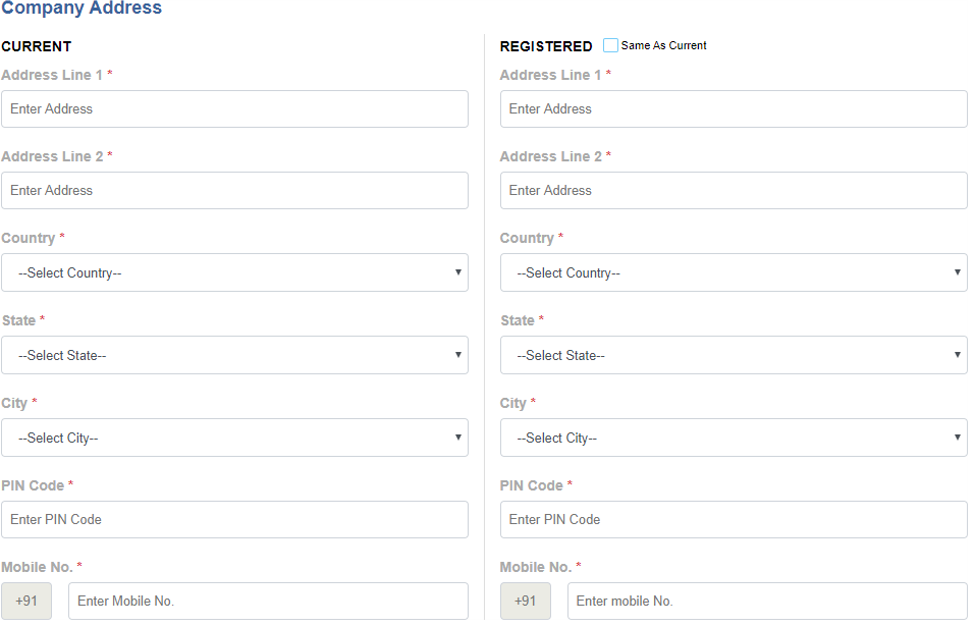Expand Current City dropdown
This screenshot has height=620, width=968.
234,438
